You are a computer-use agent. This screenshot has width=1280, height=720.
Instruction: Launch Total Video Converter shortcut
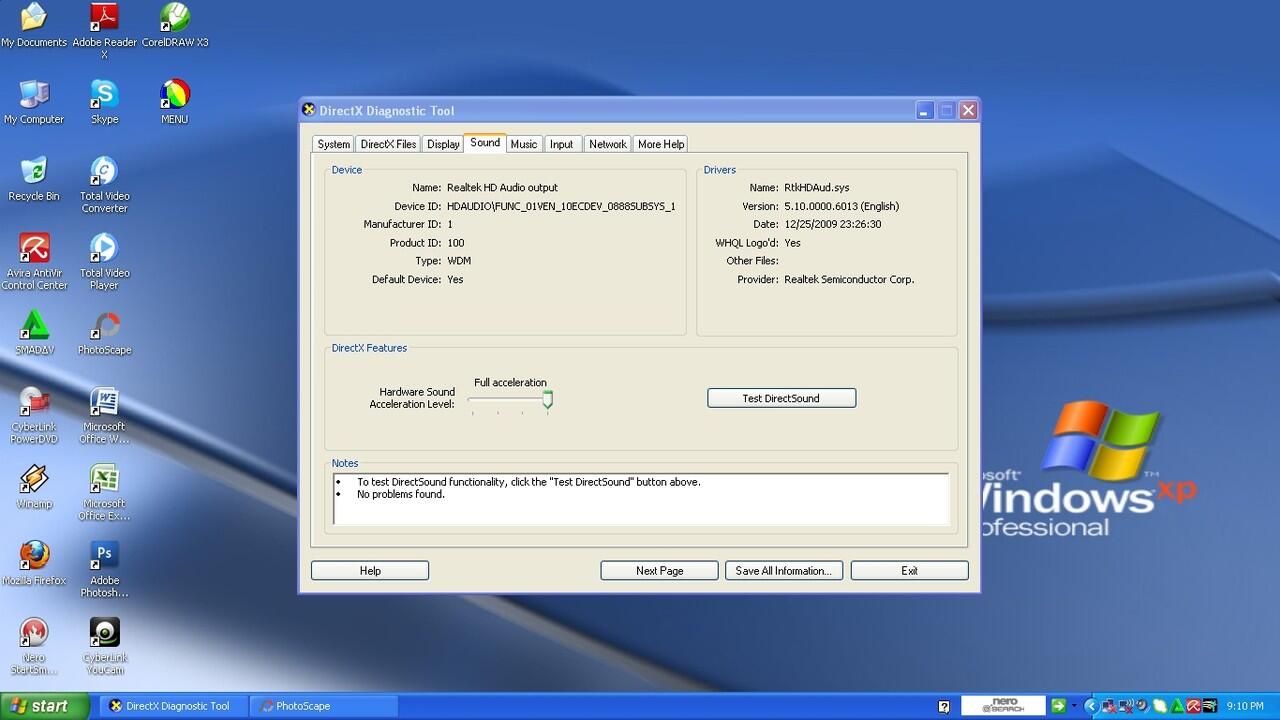(x=104, y=185)
